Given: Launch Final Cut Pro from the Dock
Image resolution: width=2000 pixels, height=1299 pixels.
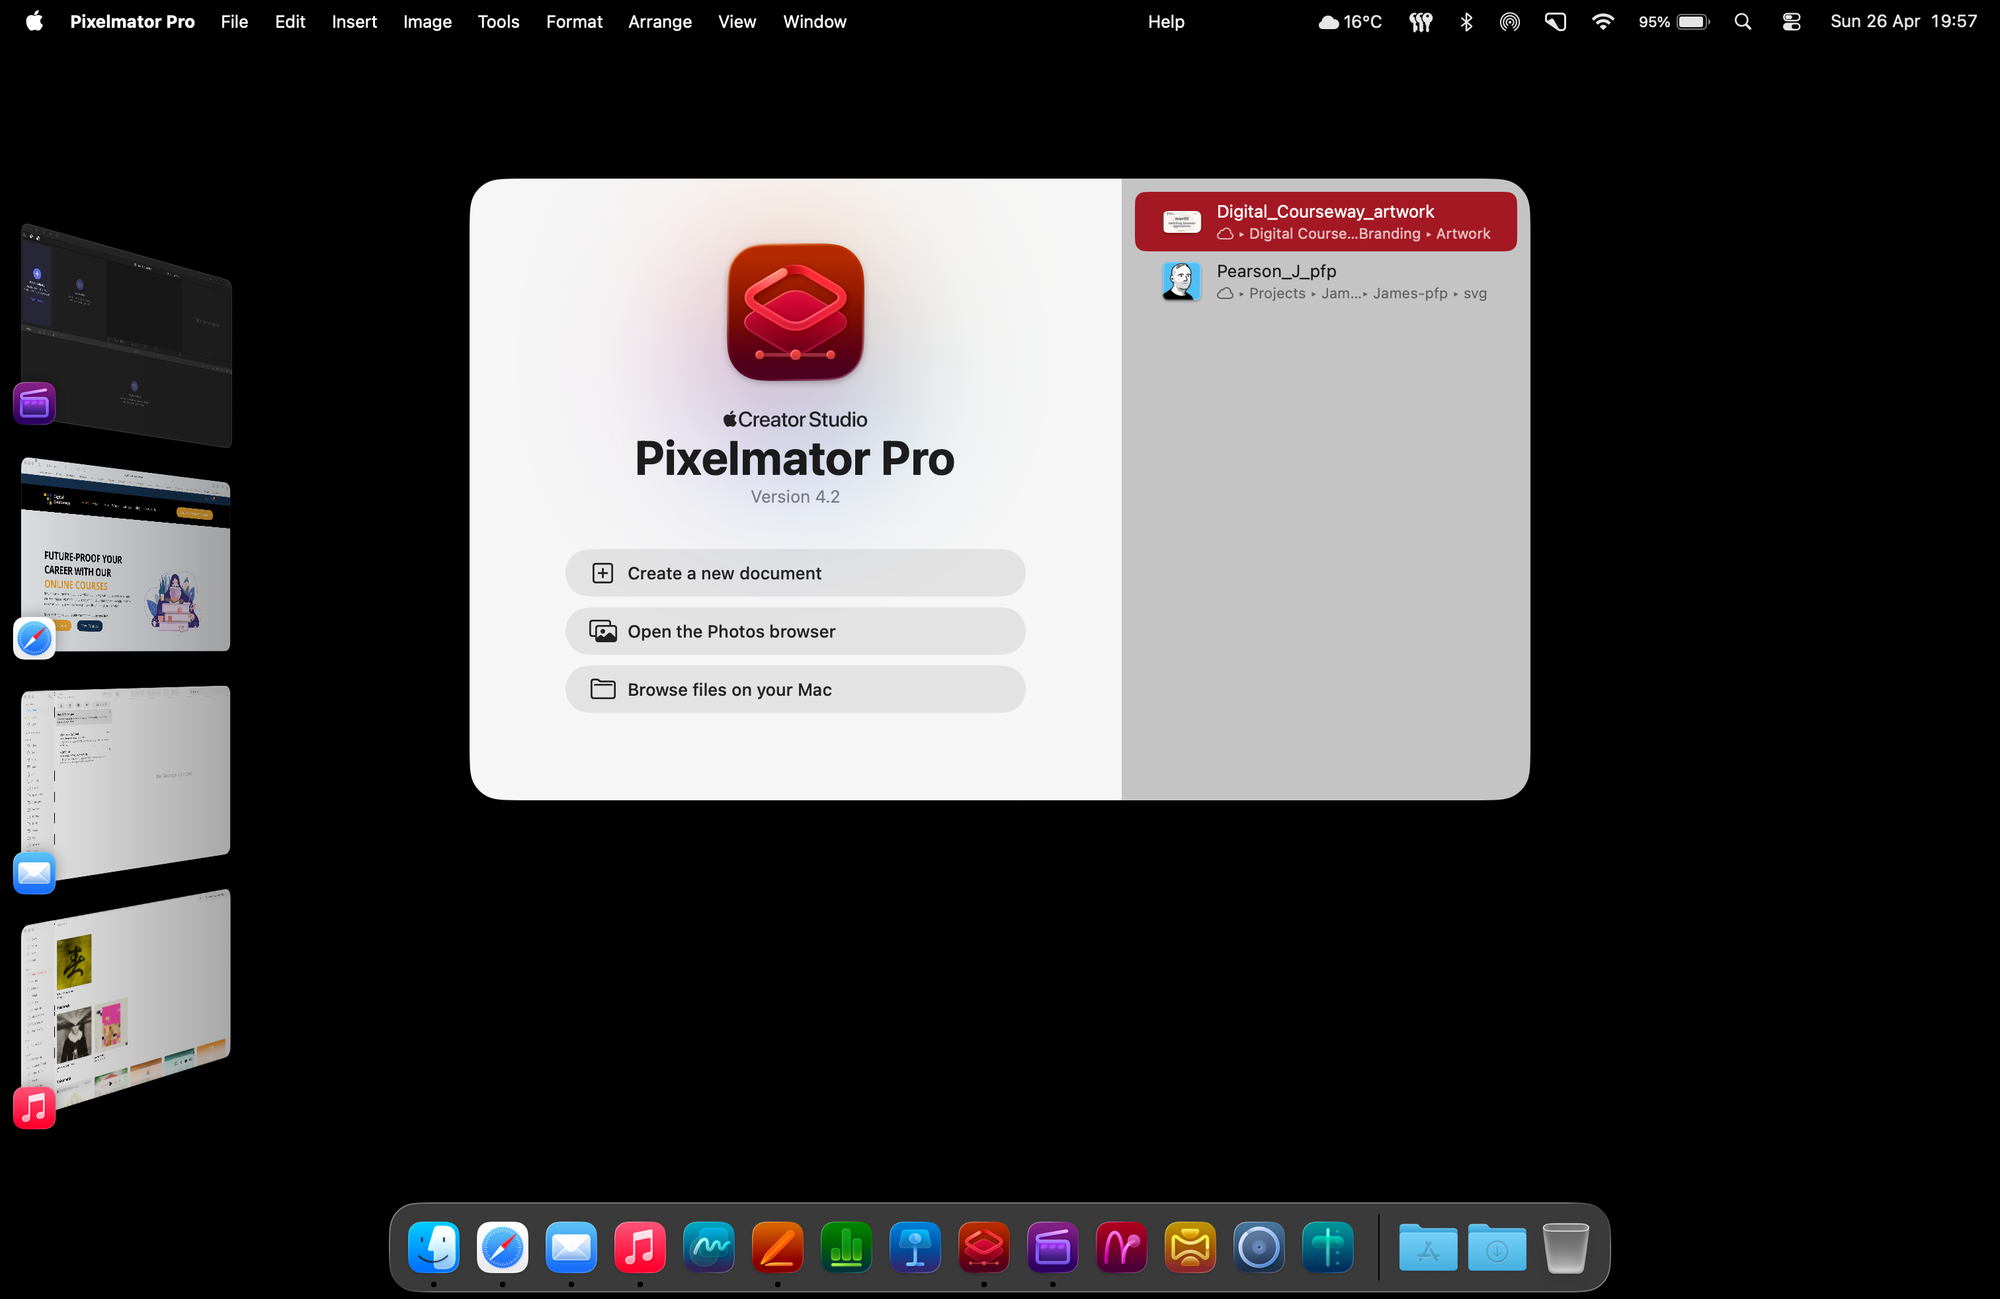Looking at the screenshot, I should [x=1053, y=1247].
